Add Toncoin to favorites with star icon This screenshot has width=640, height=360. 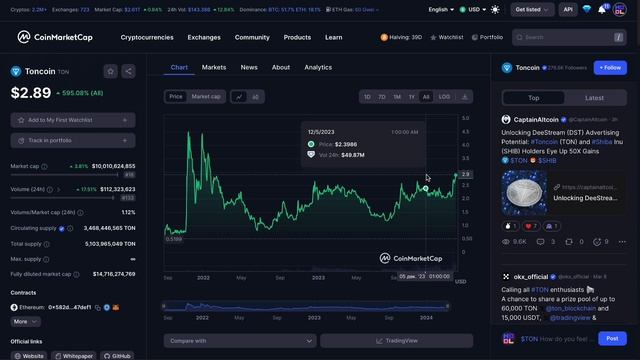point(110,71)
